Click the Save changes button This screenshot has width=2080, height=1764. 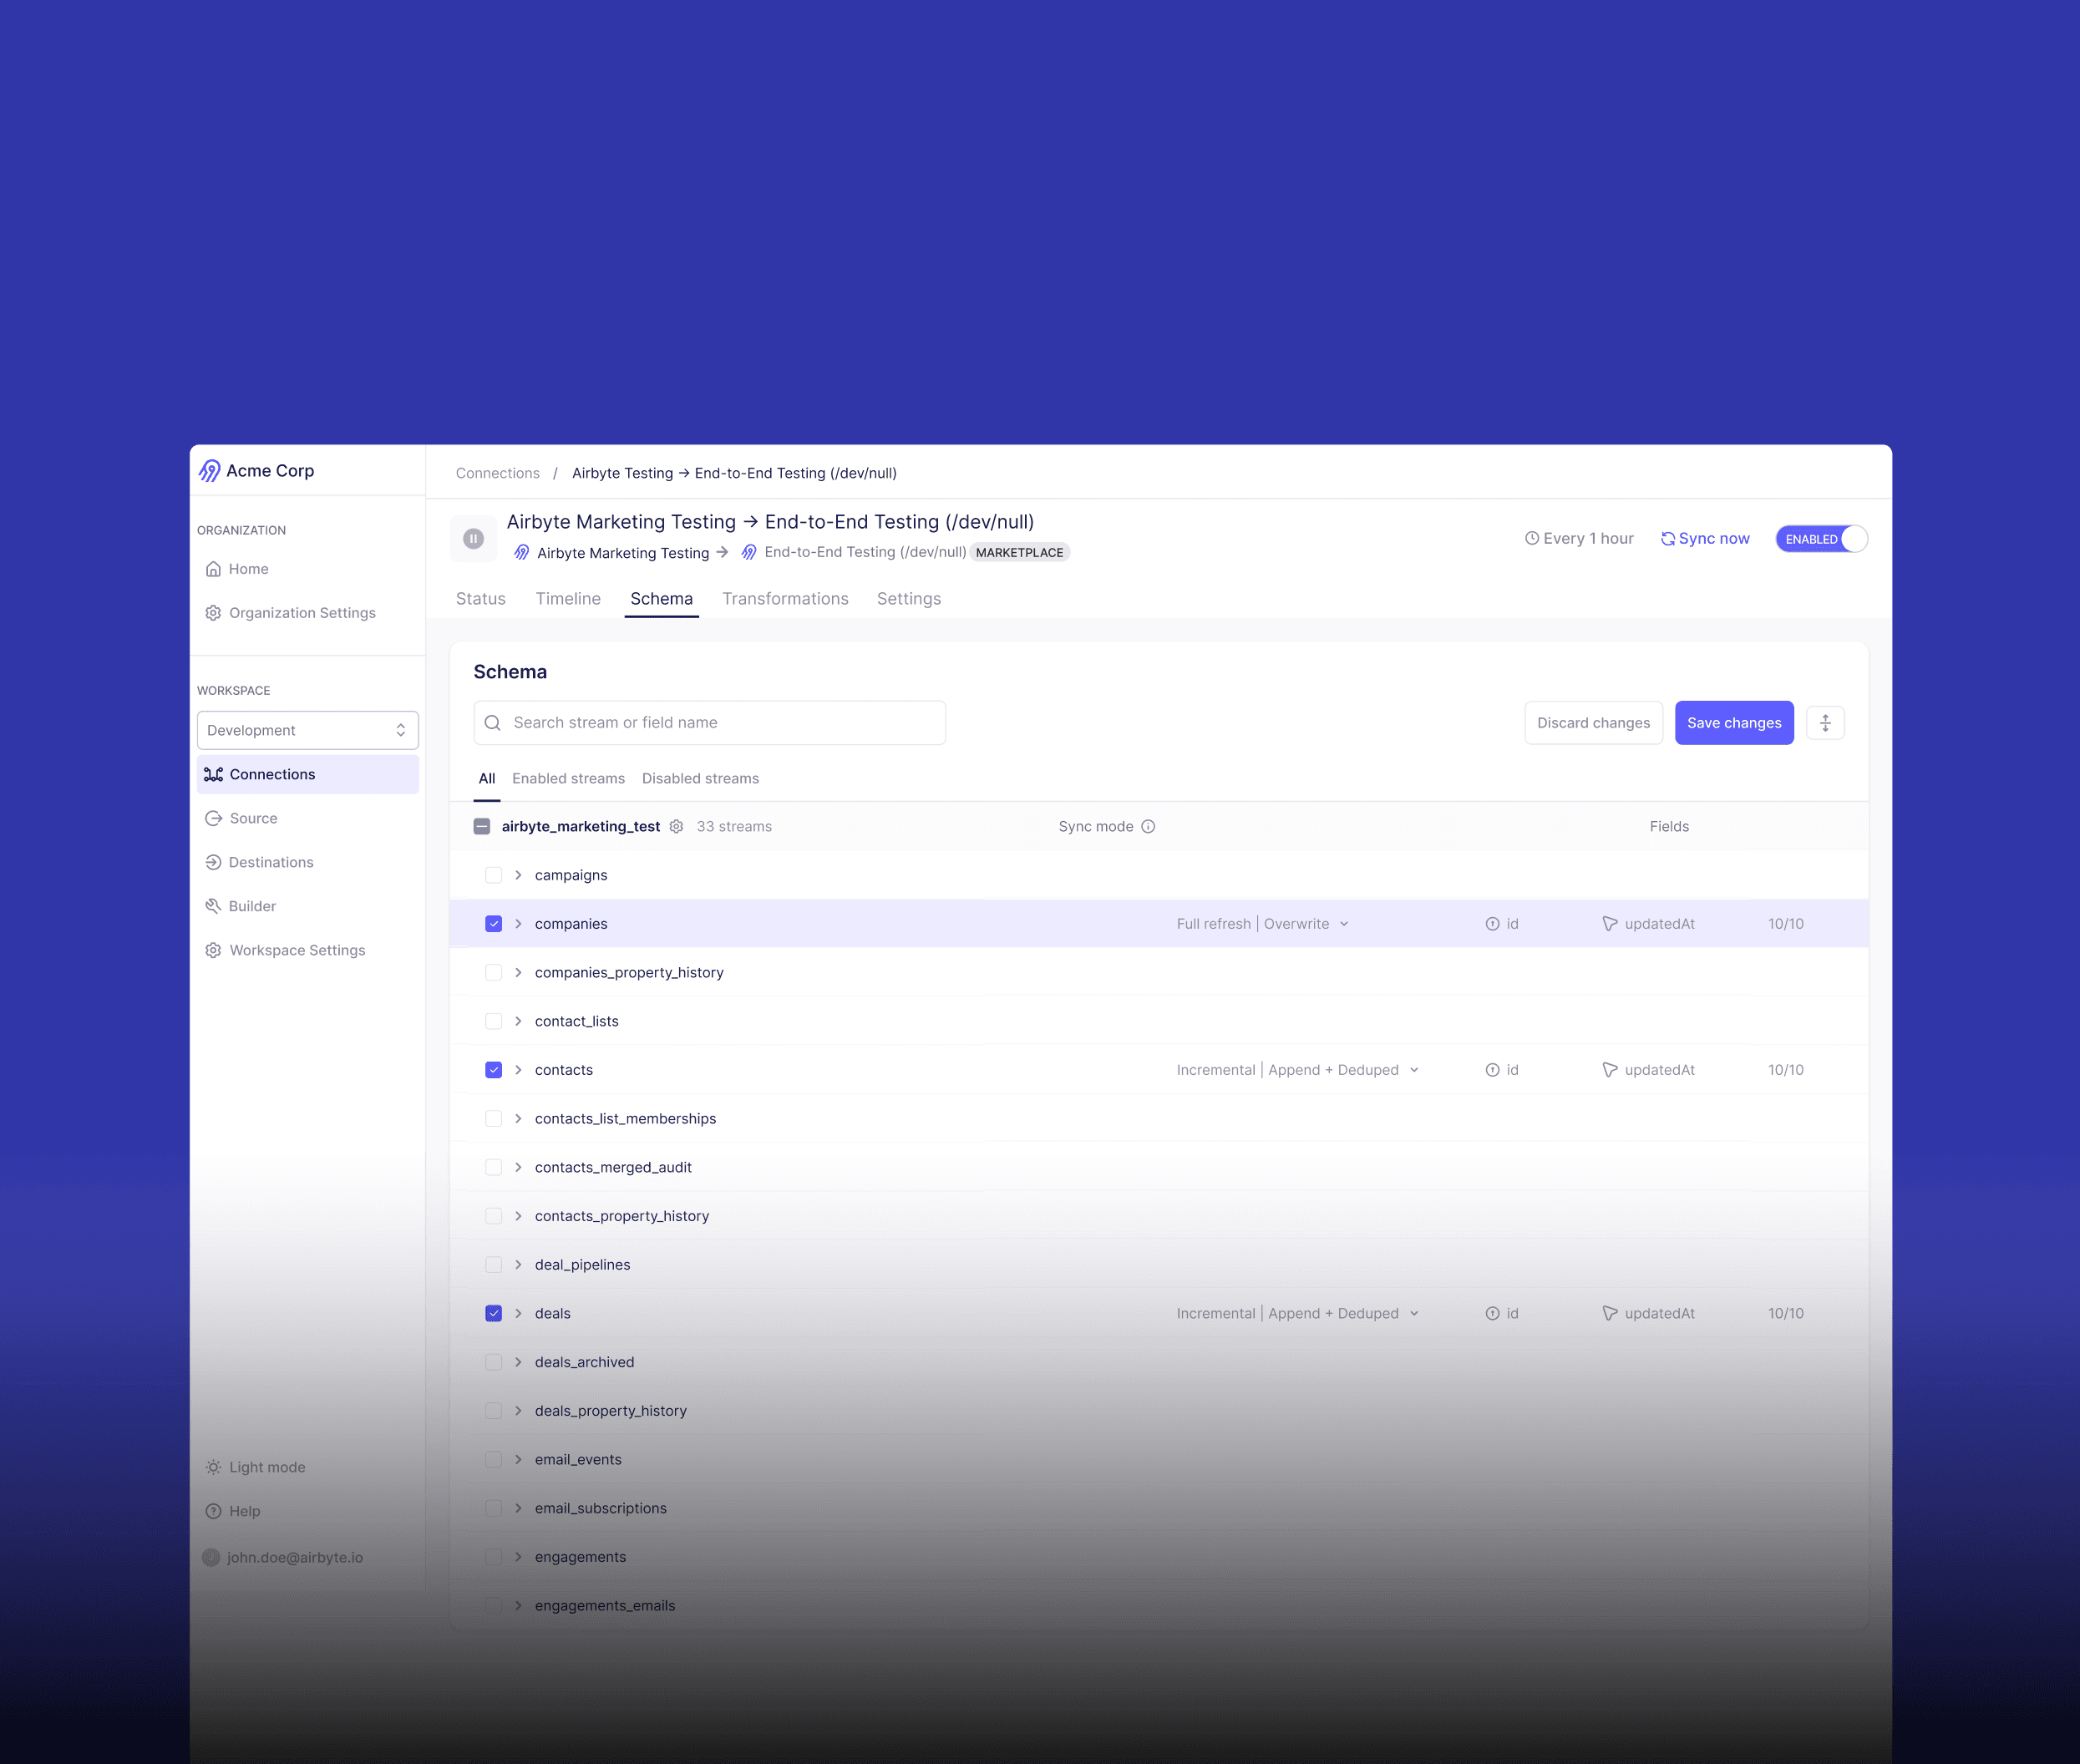(1733, 722)
